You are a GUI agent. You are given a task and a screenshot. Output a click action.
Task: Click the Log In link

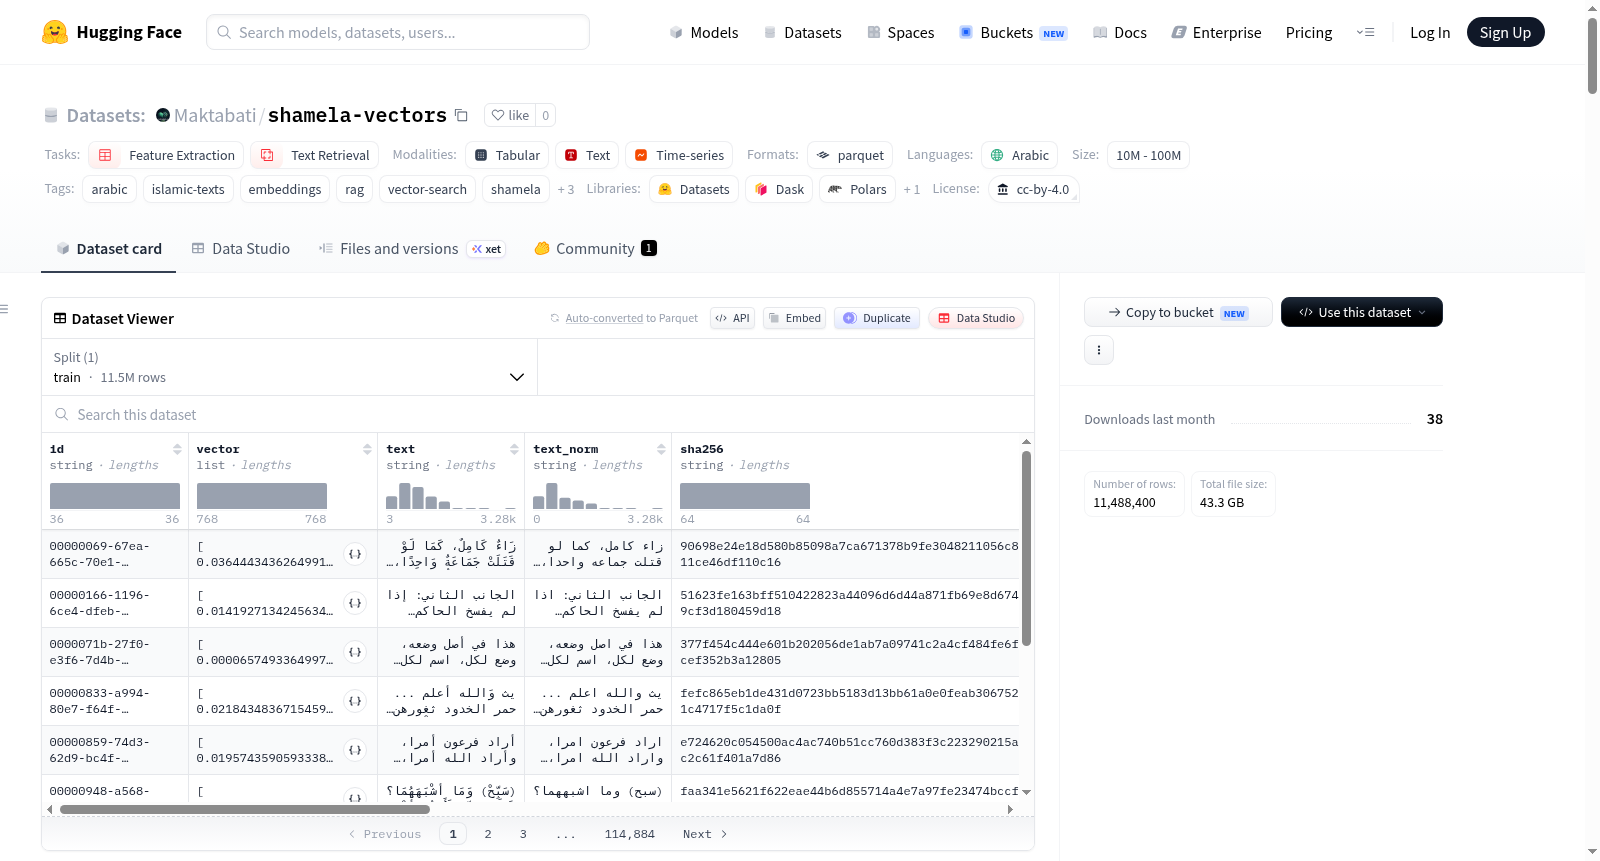(1430, 32)
